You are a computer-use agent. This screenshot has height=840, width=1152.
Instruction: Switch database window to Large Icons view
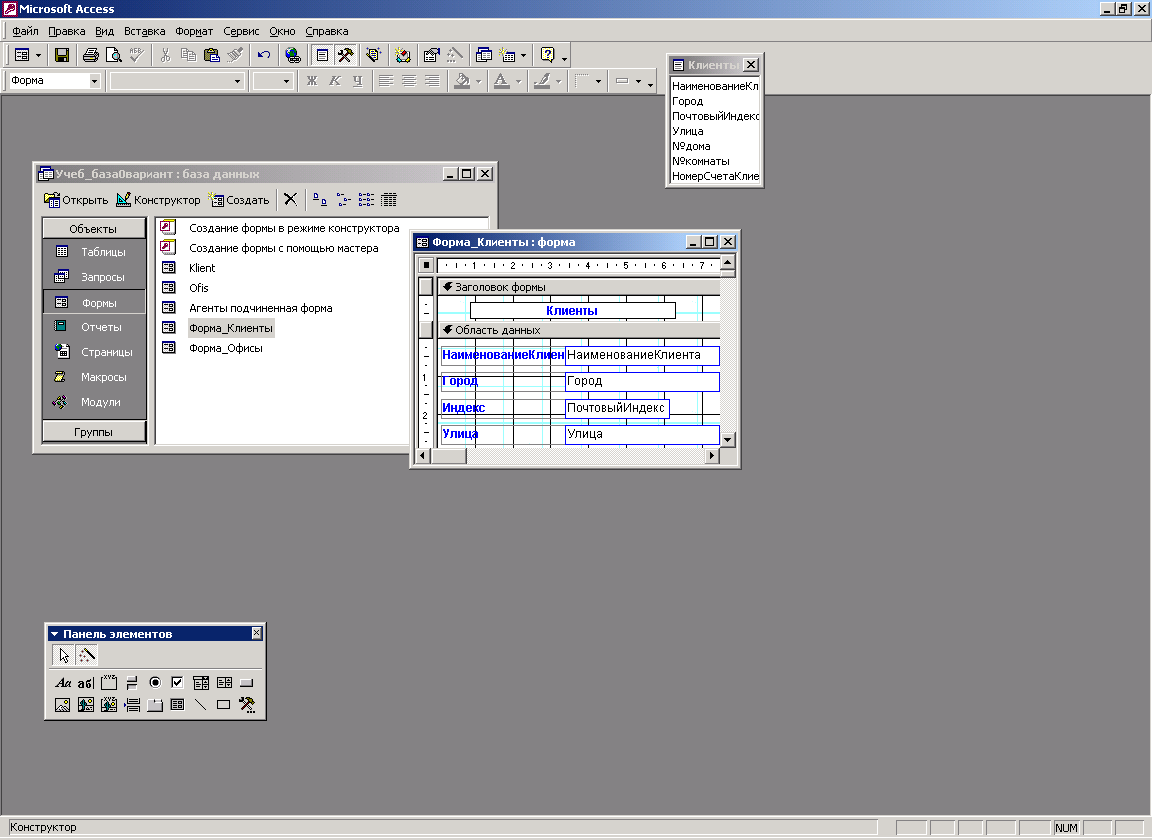point(320,199)
